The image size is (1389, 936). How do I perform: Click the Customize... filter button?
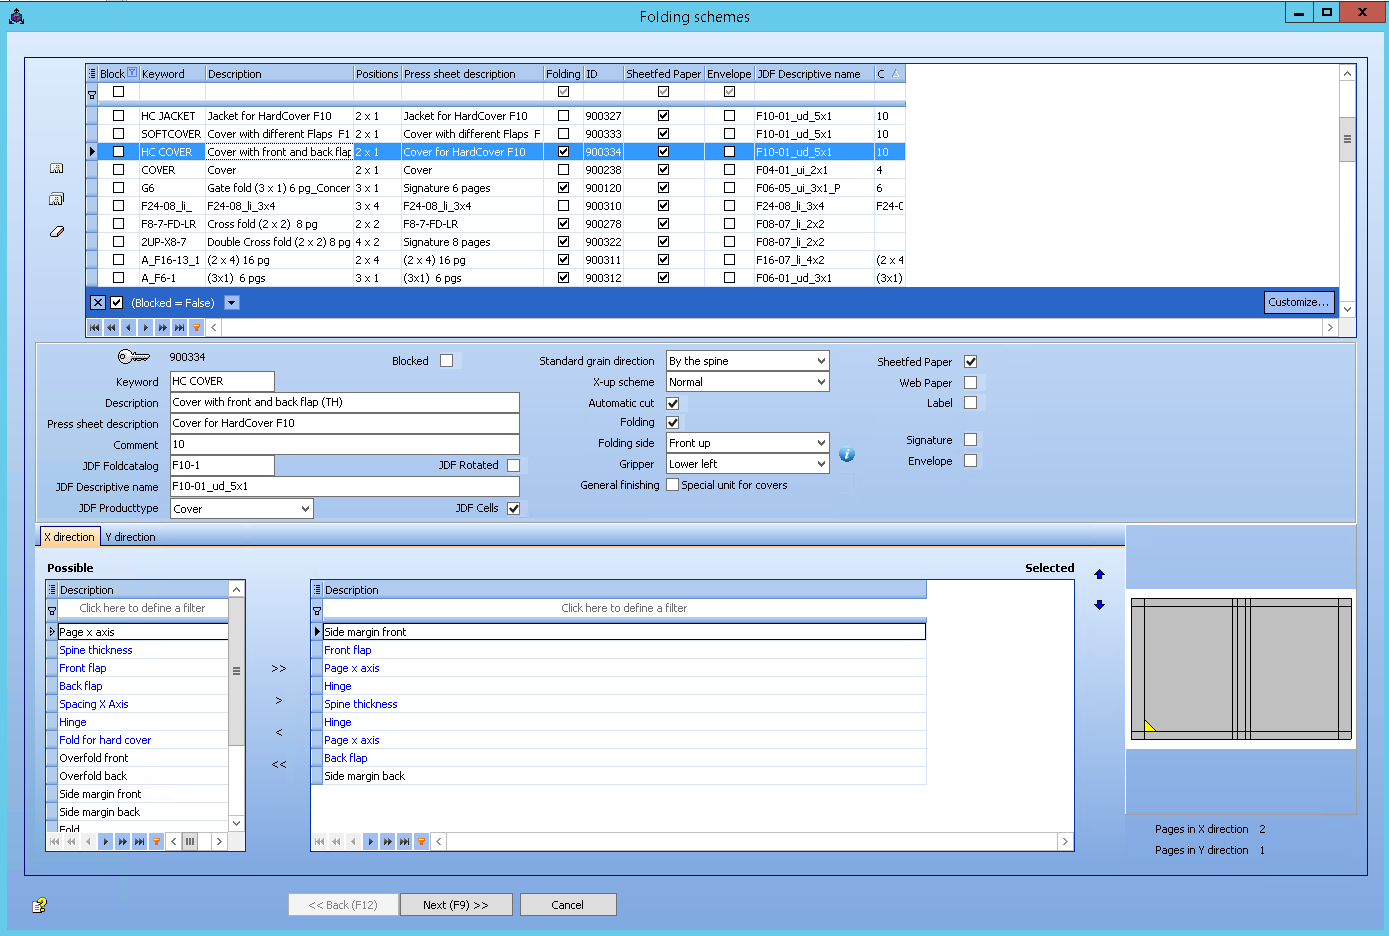click(x=1299, y=302)
